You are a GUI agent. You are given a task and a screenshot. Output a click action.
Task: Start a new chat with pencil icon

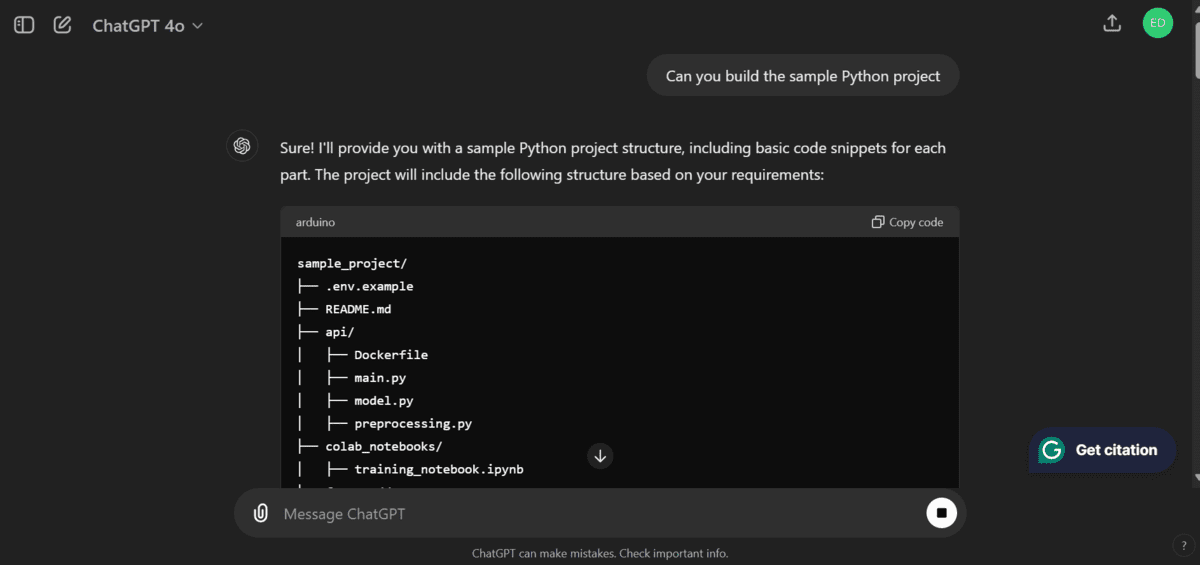pos(62,25)
